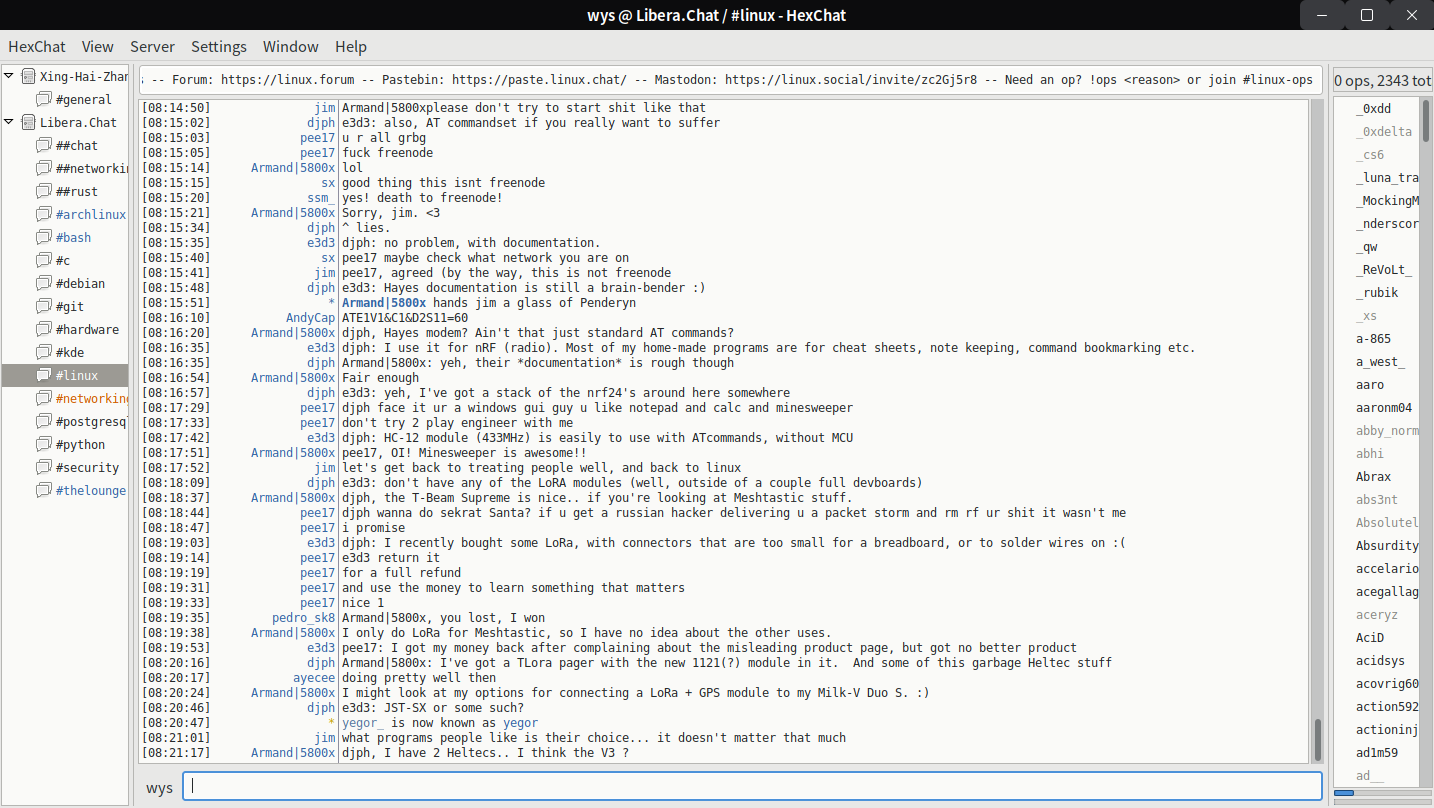The image size is (1434, 808).
Task: Click the AndyCap nickname in the chat
Action: pos(310,318)
